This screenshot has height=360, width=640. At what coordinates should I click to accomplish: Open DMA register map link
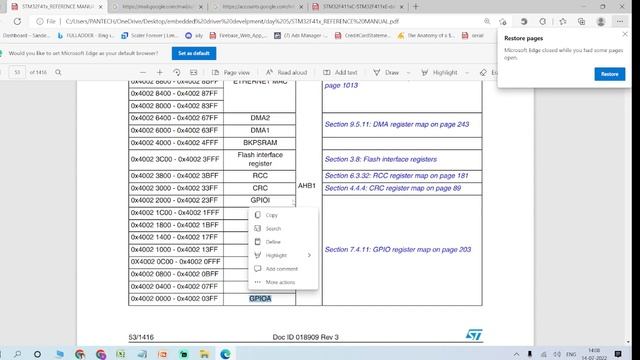coord(397,124)
